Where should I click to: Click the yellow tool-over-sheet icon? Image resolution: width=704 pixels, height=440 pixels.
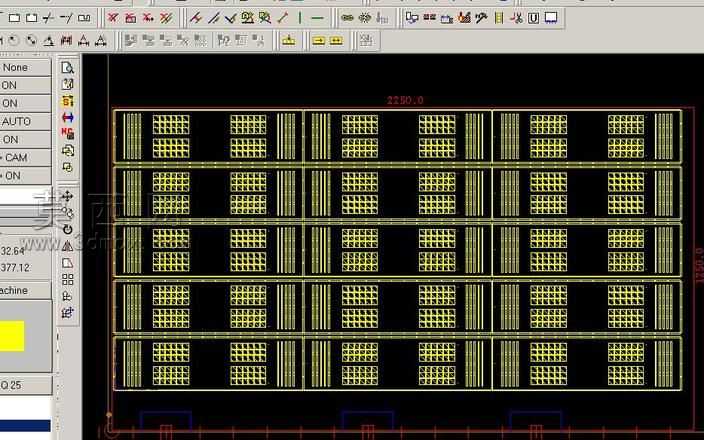[x=288, y=41]
